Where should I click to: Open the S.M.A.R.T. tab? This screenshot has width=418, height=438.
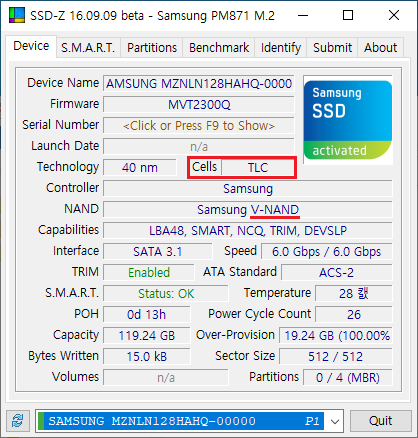pyautogui.click(x=88, y=48)
